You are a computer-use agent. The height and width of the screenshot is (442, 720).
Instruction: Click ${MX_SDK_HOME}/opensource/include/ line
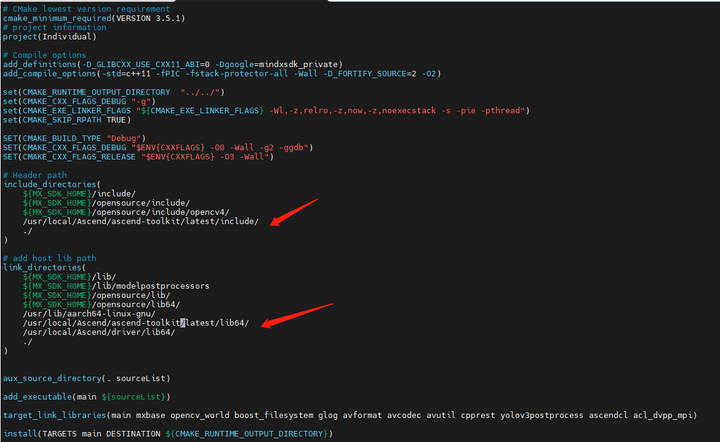[107, 203]
